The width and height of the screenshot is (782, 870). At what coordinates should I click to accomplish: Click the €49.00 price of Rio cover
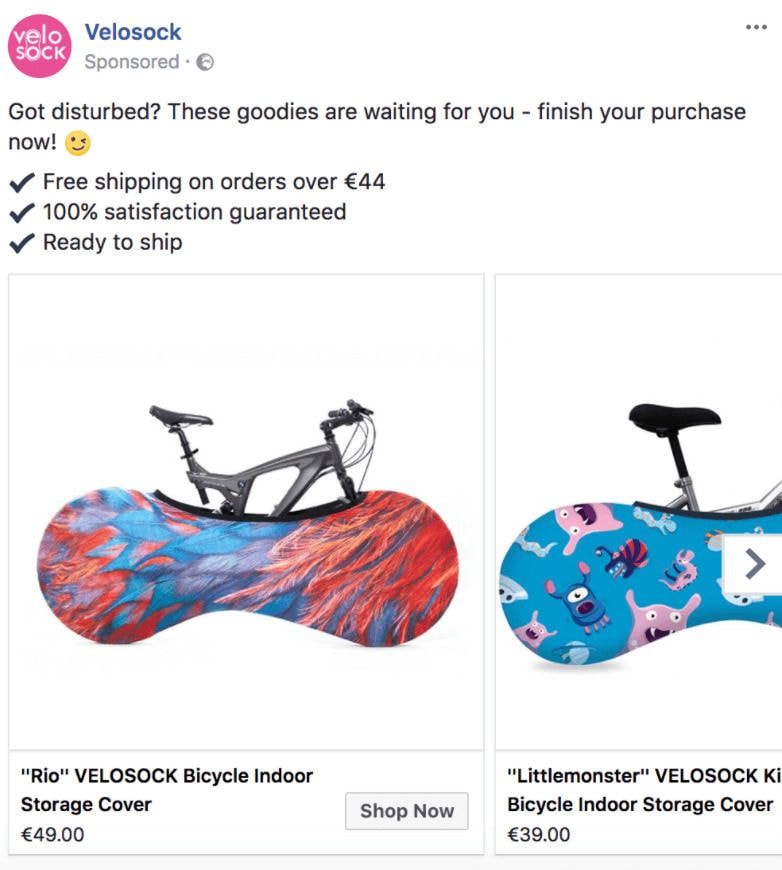(x=52, y=834)
